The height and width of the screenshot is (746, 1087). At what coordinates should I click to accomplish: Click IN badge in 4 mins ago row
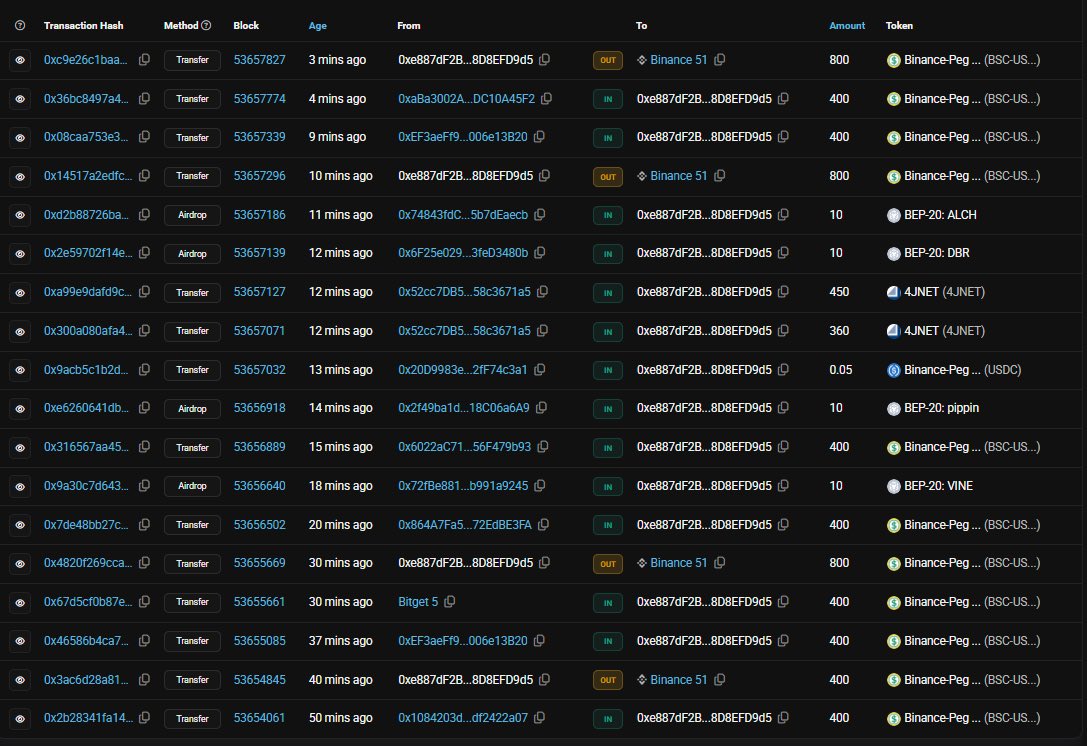click(x=608, y=99)
